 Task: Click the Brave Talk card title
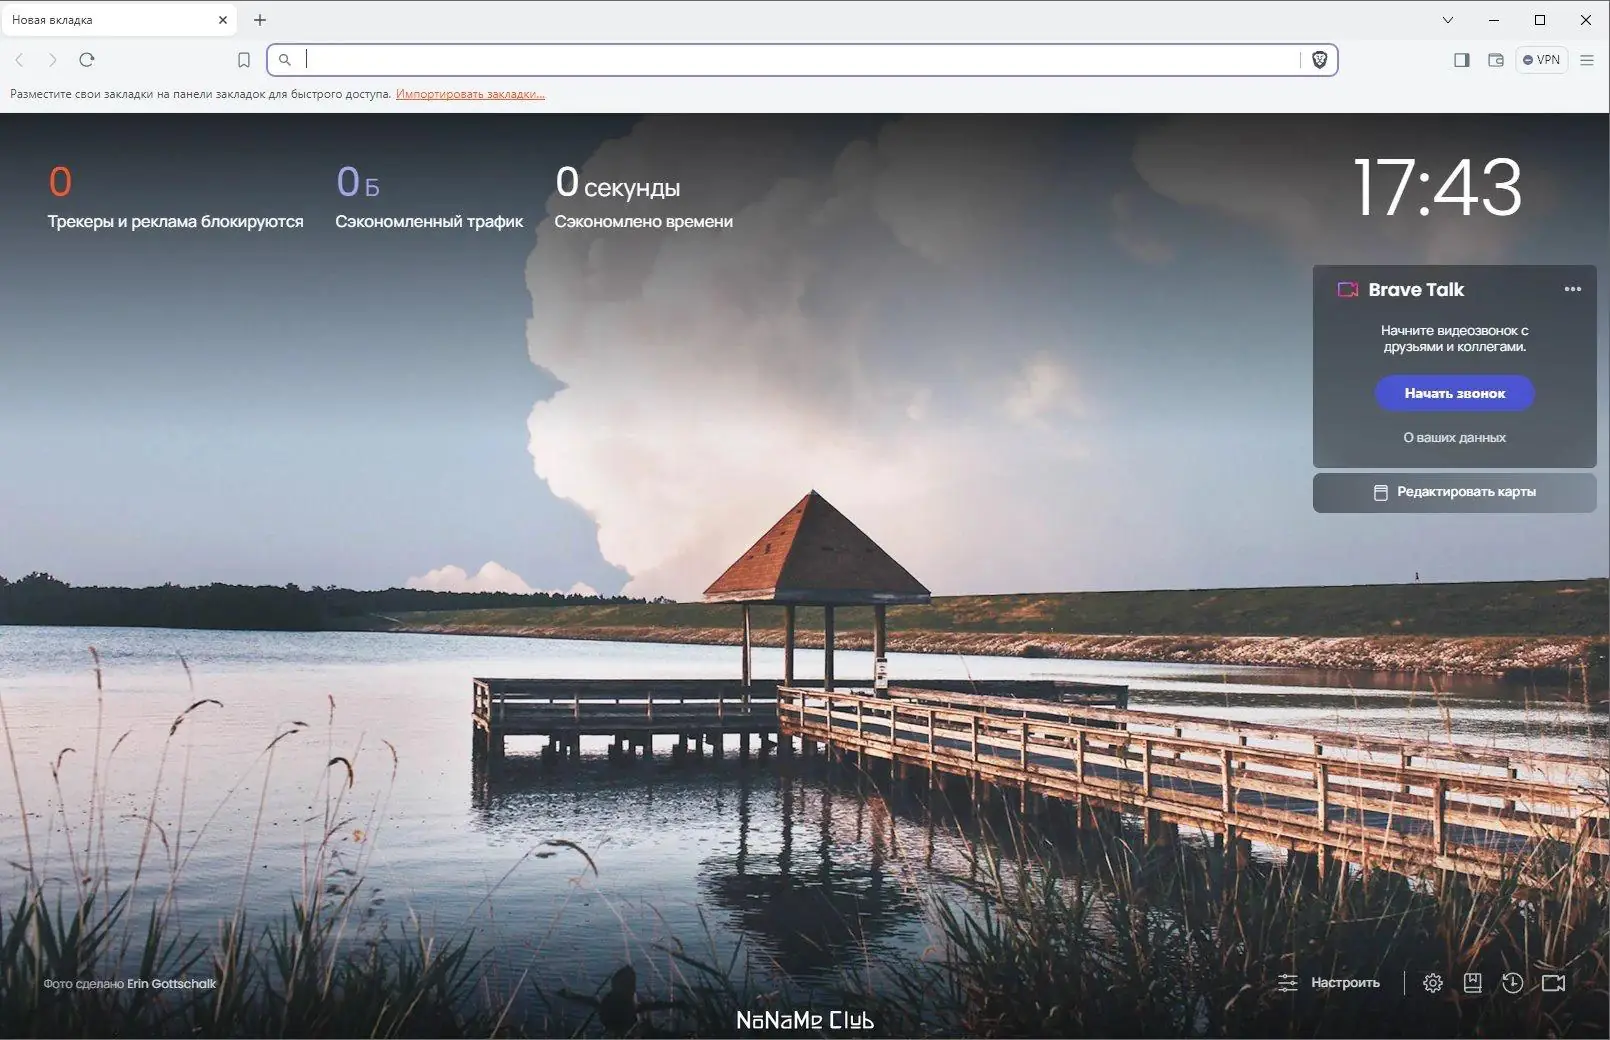point(1416,289)
